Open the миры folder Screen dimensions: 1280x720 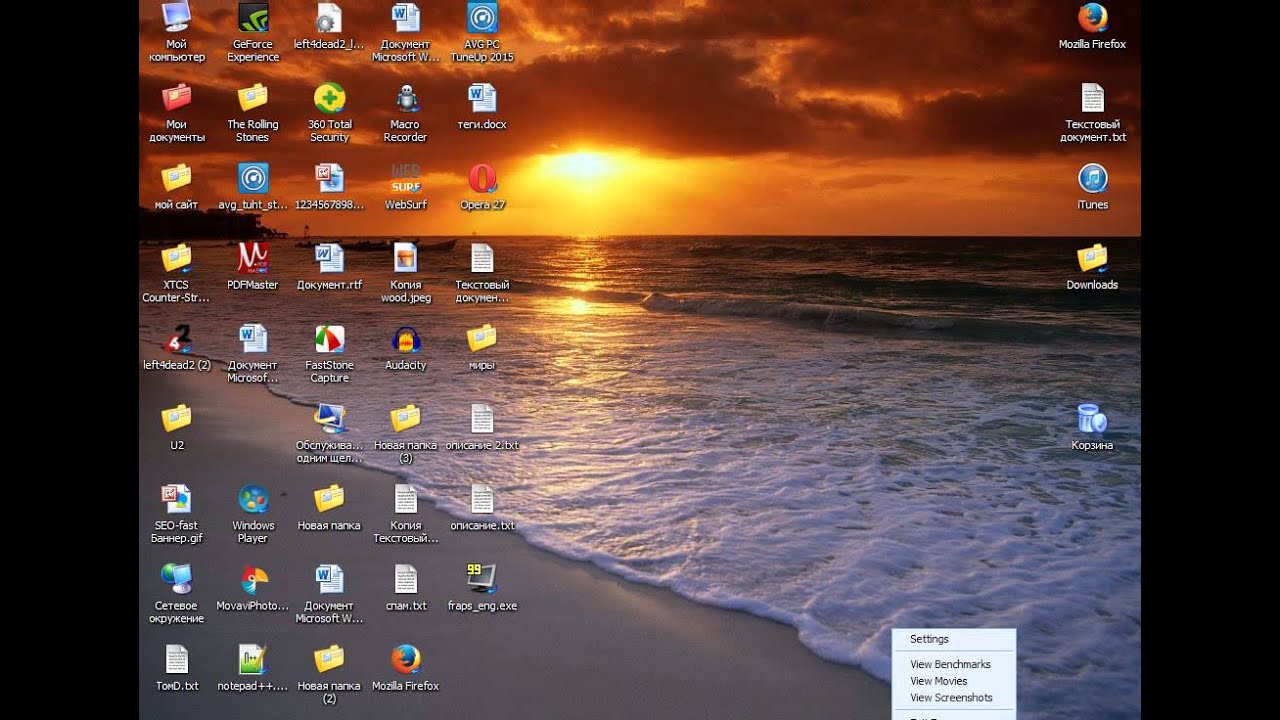coord(482,347)
